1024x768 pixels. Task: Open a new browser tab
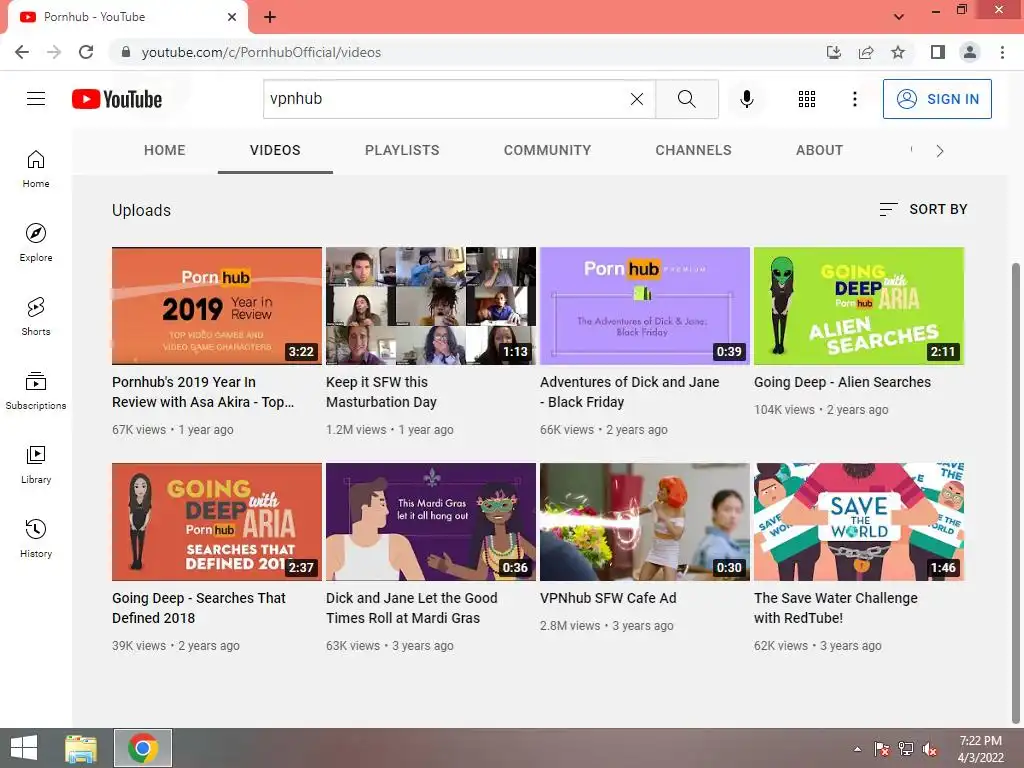[x=270, y=17]
